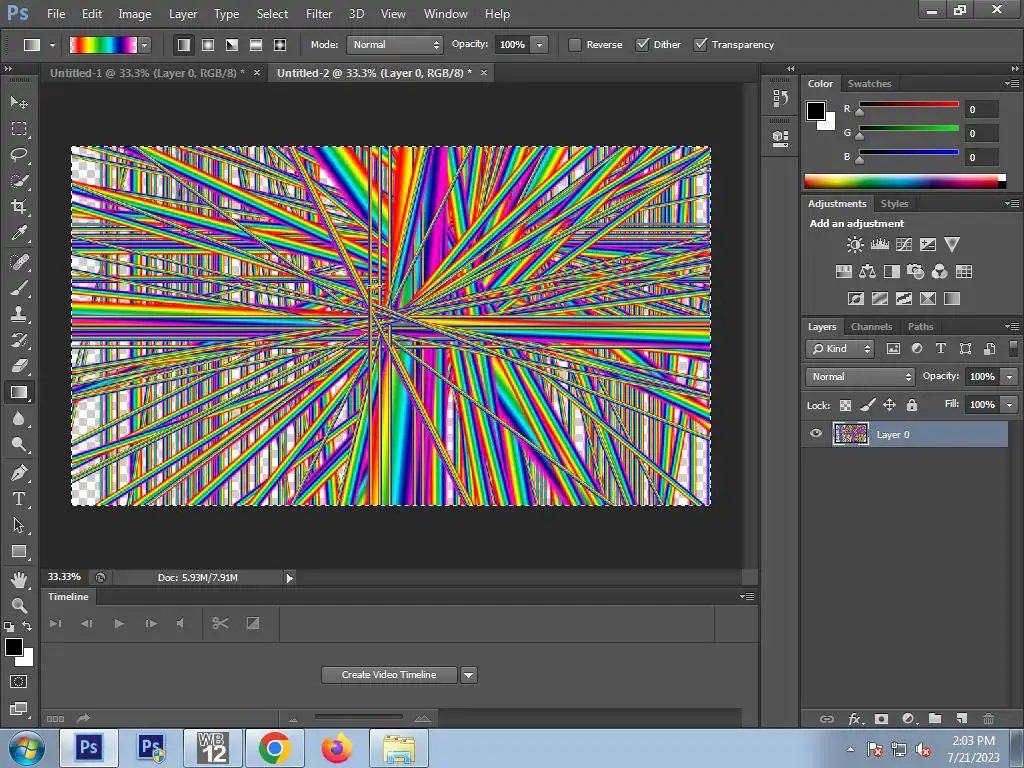Open layer Opacity dropdown arrow
Screen dimensions: 1024x768
[1009, 377]
